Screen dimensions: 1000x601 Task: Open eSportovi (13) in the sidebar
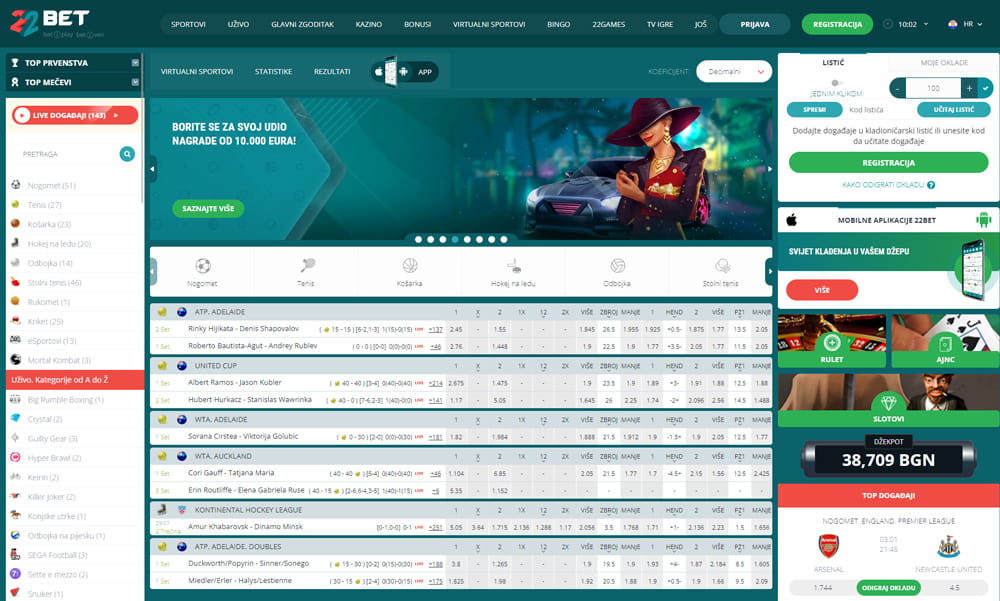click(52, 341)
